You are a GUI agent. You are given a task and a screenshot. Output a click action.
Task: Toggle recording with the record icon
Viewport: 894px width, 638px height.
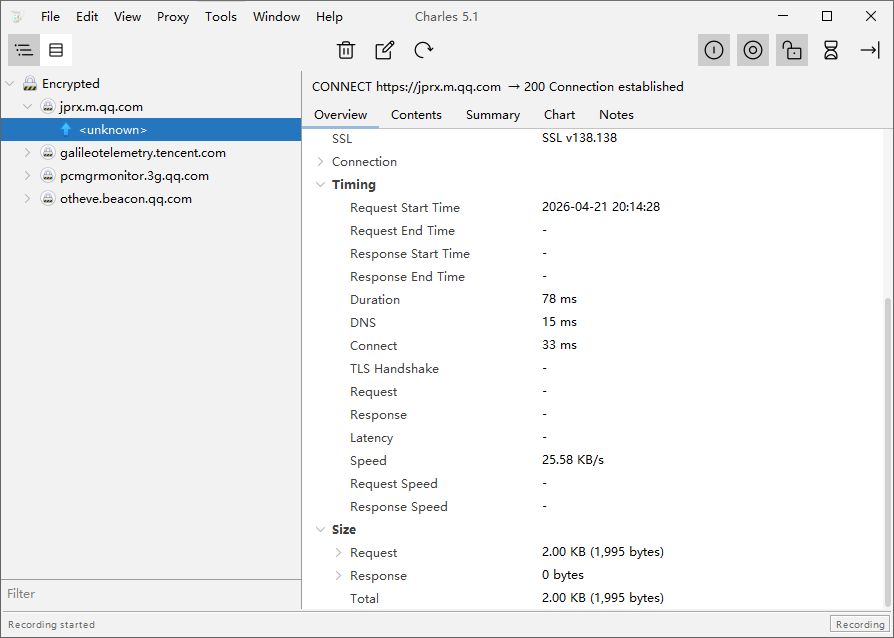pyautogui.click(x=753, y=50)
